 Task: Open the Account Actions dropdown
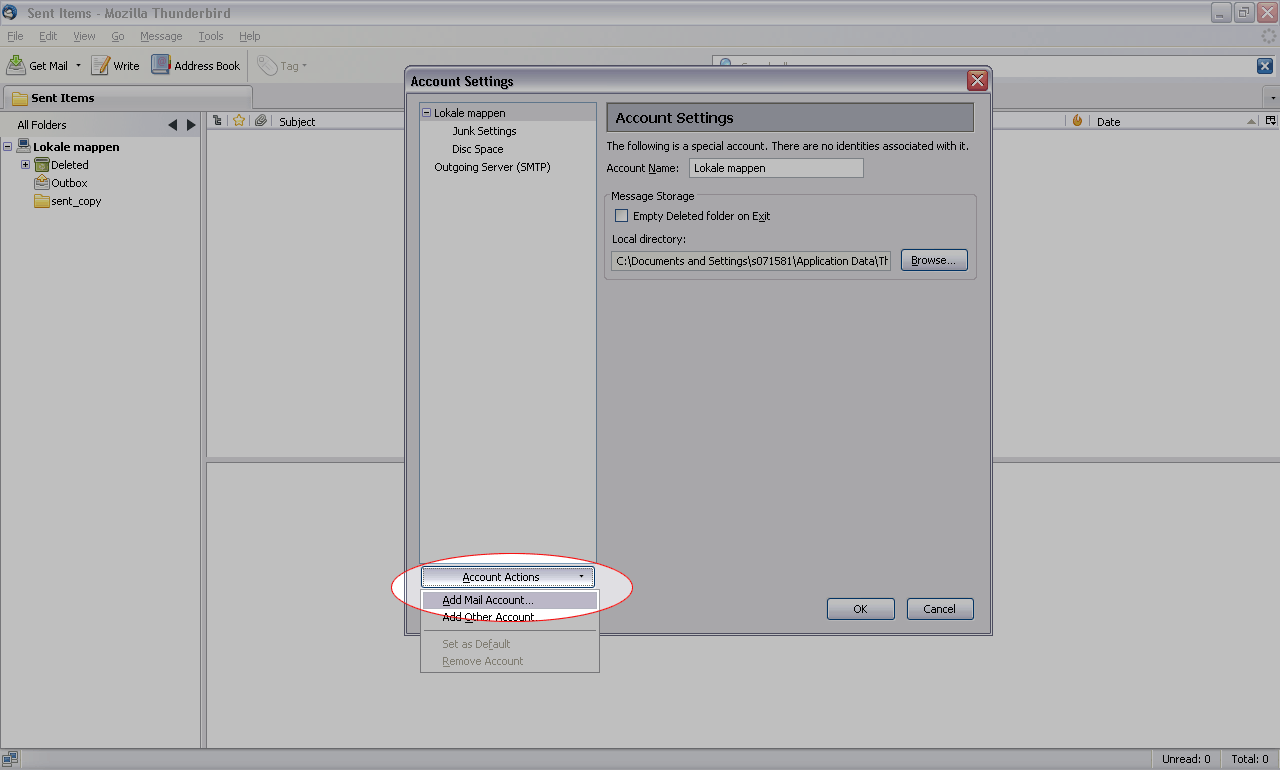coord(507,577)
